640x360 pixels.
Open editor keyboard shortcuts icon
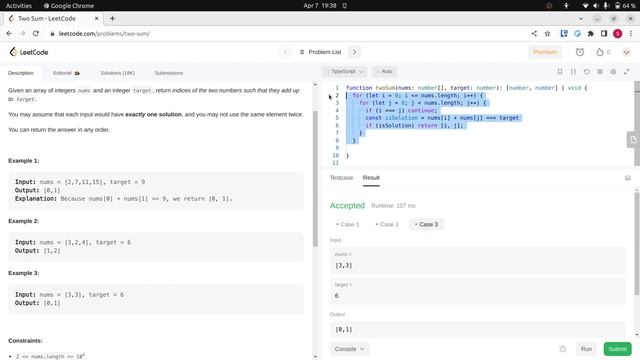point(600,71)
